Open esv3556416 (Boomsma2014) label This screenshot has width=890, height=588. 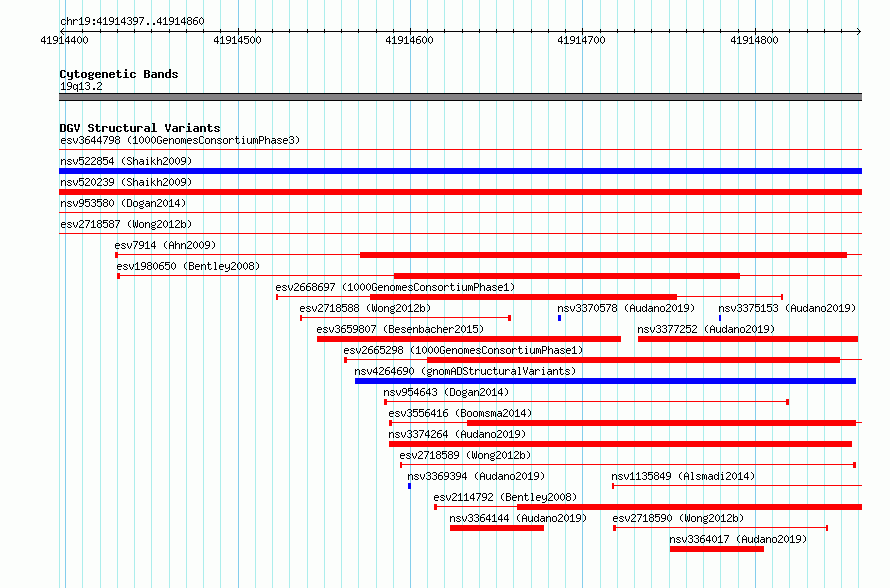click(x=460, y=413)
